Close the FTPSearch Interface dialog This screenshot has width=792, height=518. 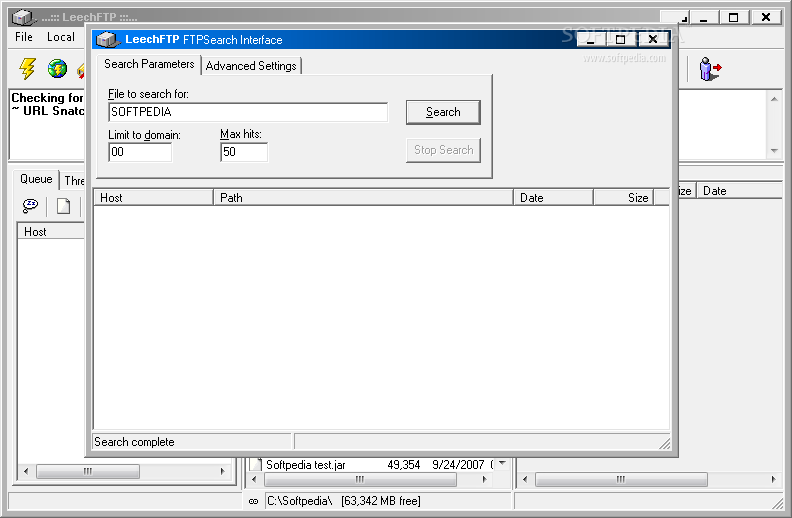pyautogui.click(x=653, y=39)
